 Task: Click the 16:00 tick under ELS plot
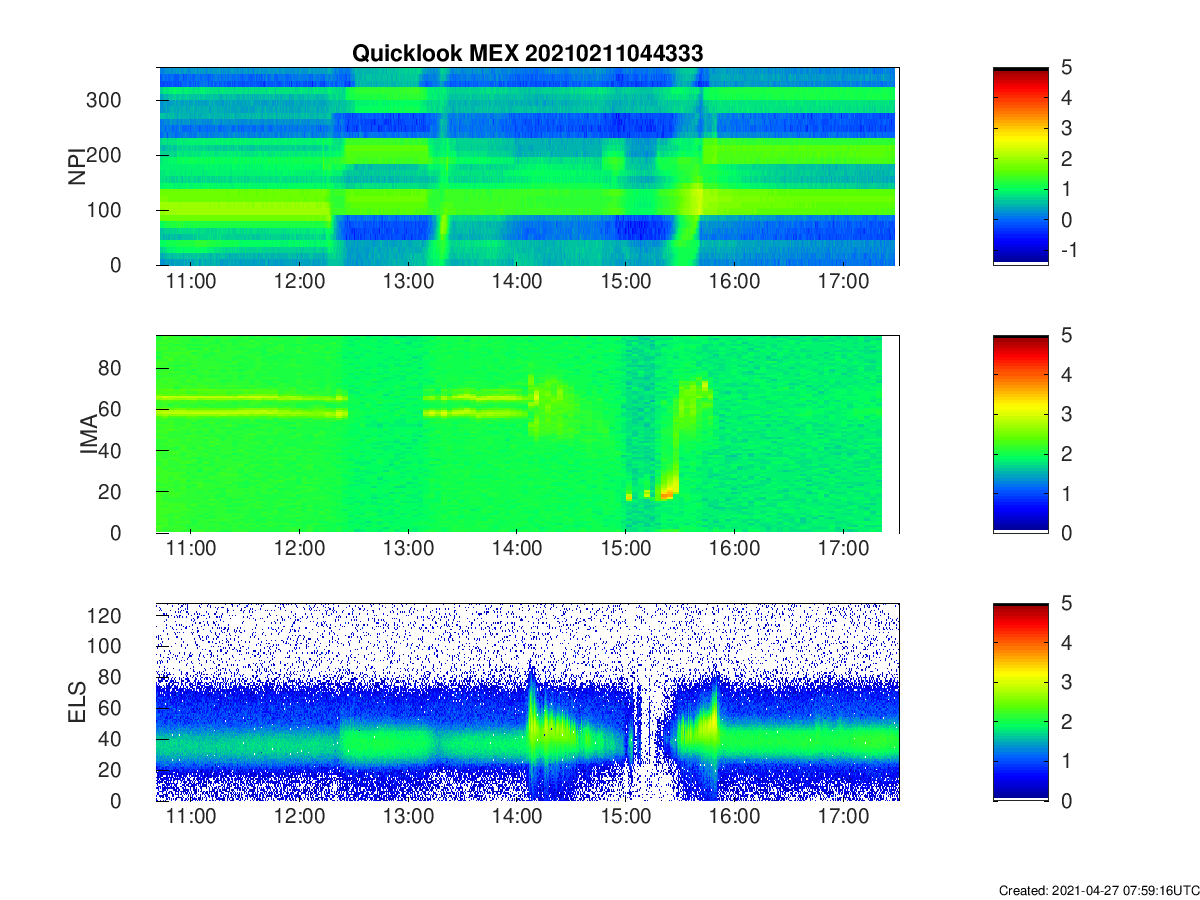point(734,817)
